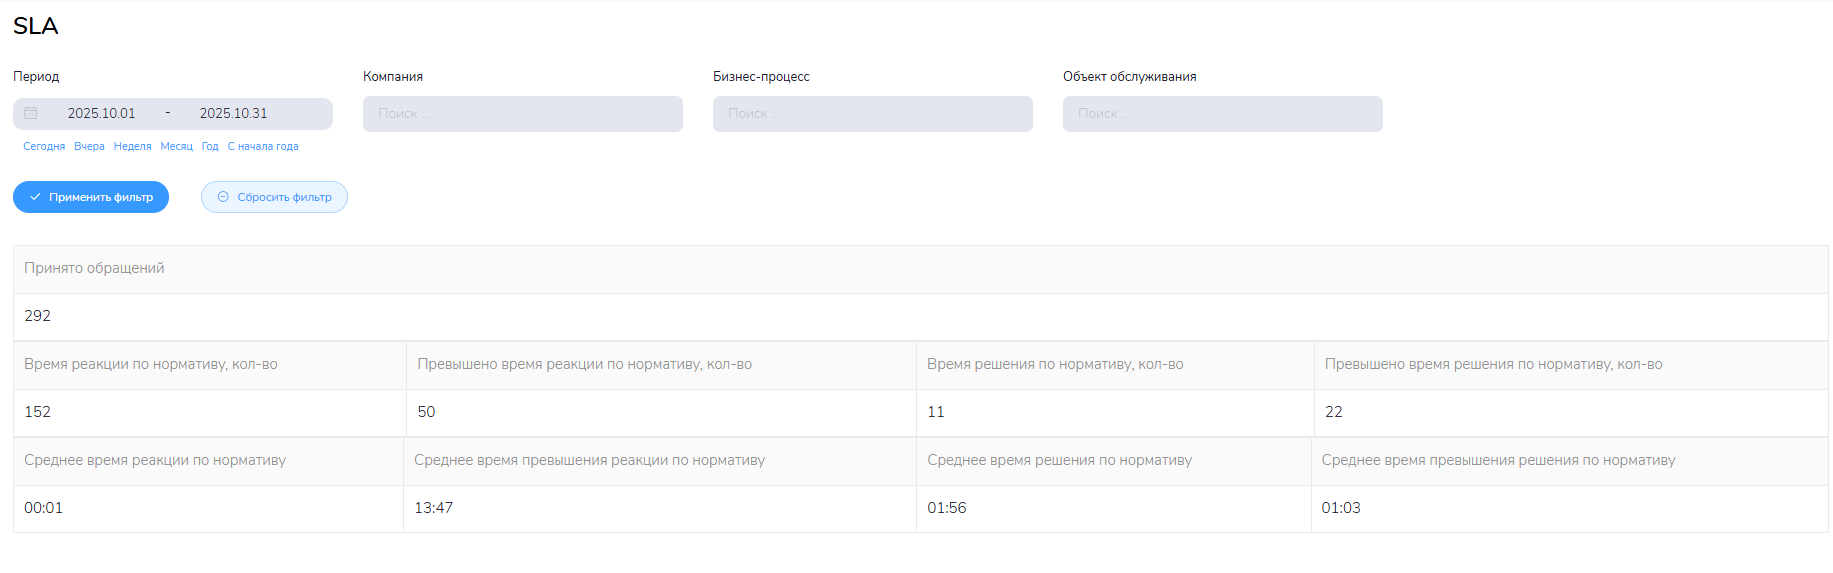This screenshot has width=1833, height=573.
Task: Click the Принято обращений value 292
Action: tap(38, 316)
